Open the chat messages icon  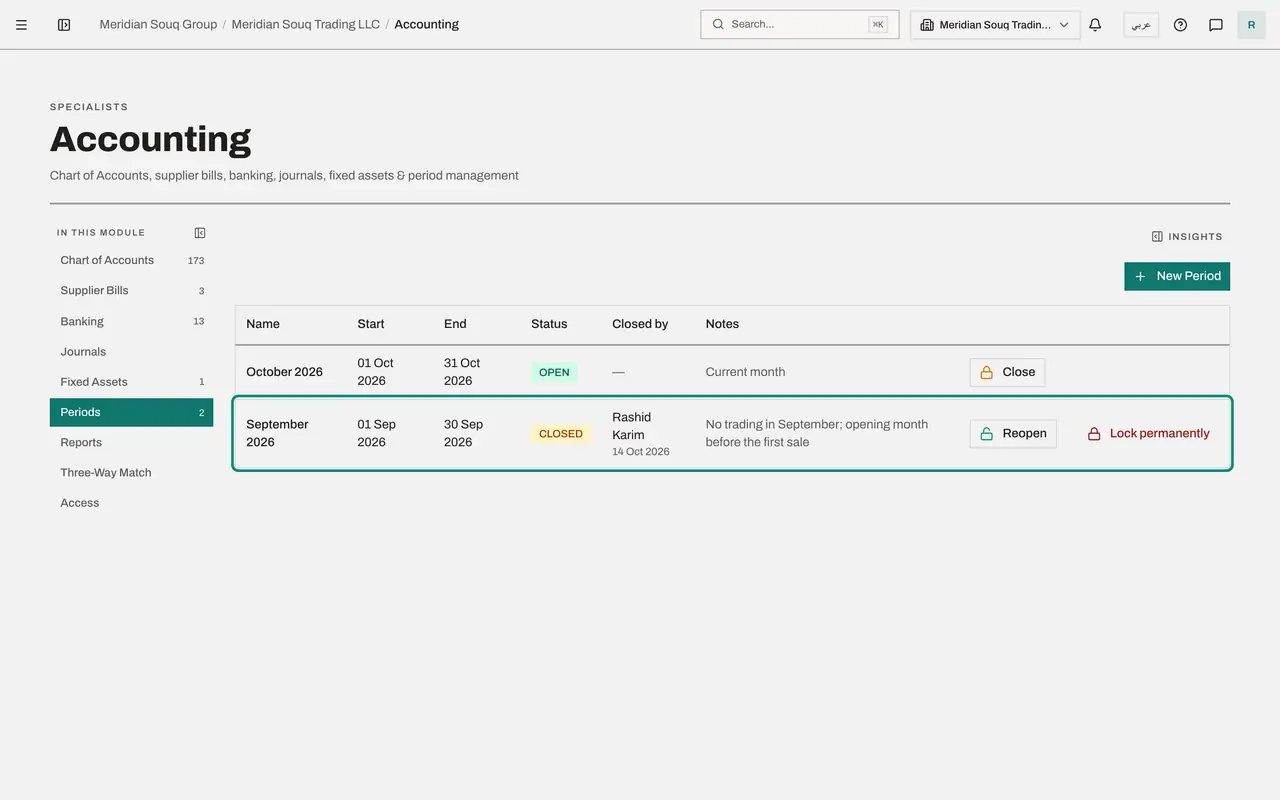pos(1216,25)
